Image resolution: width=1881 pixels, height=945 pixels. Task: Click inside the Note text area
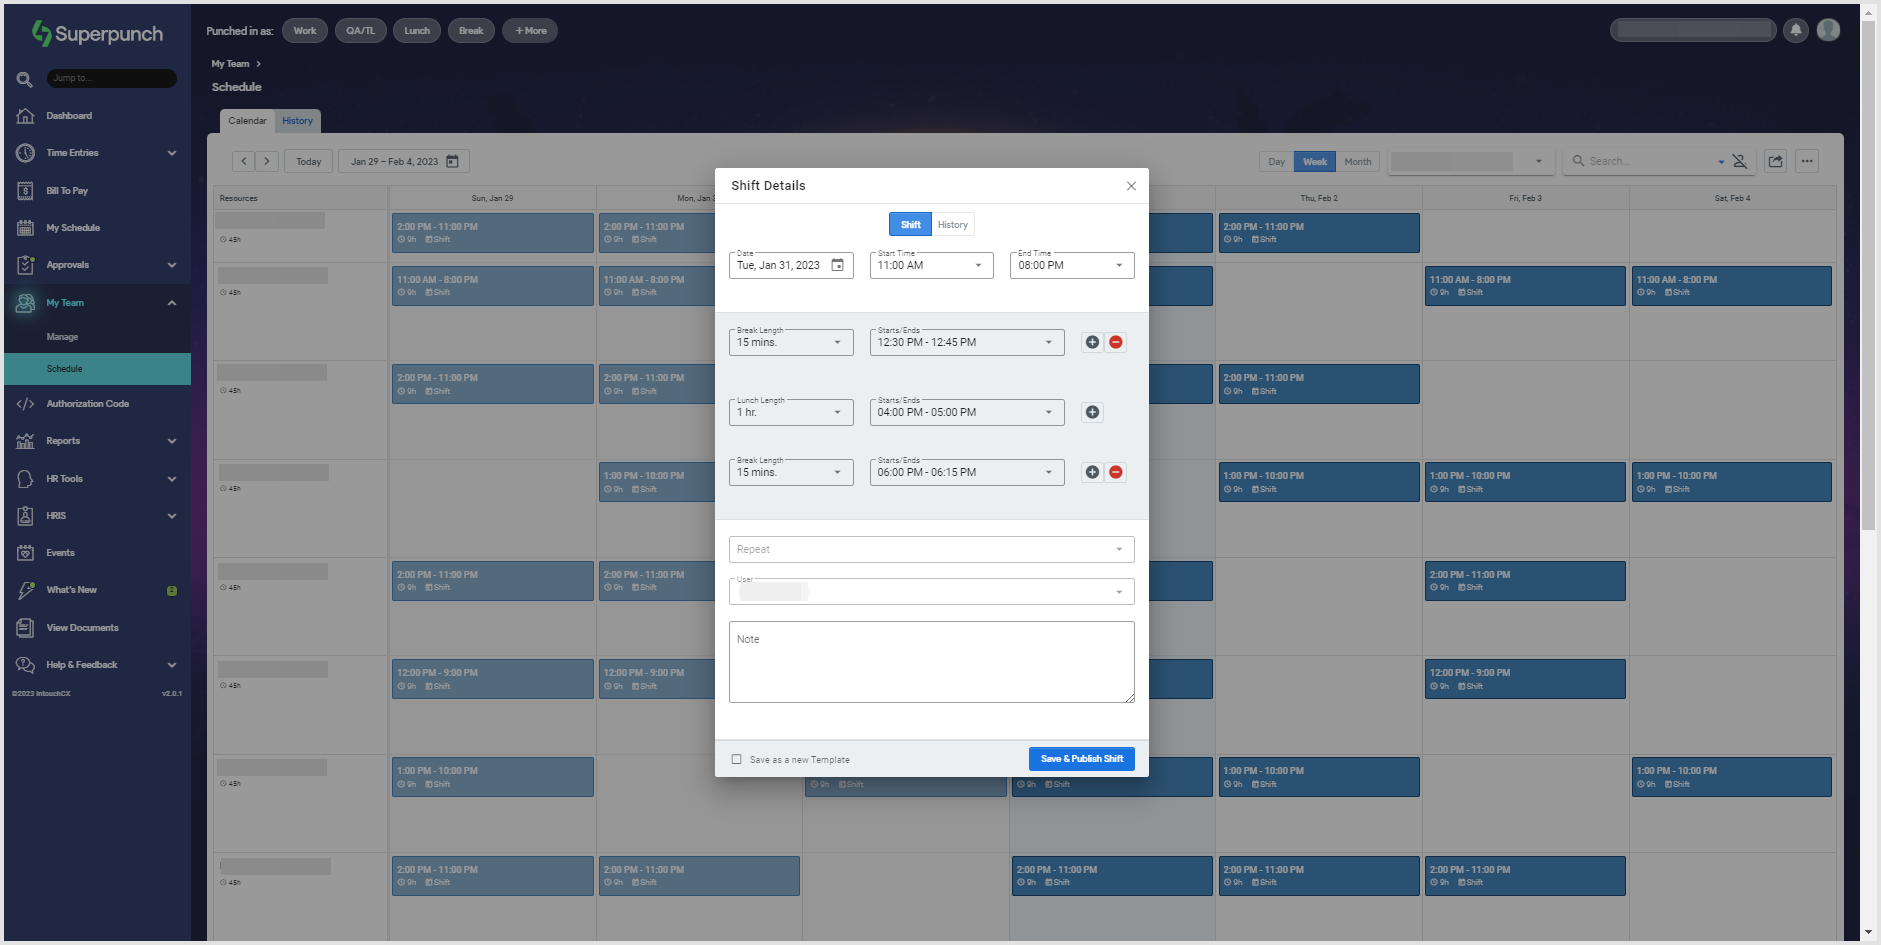pos(930,661)
